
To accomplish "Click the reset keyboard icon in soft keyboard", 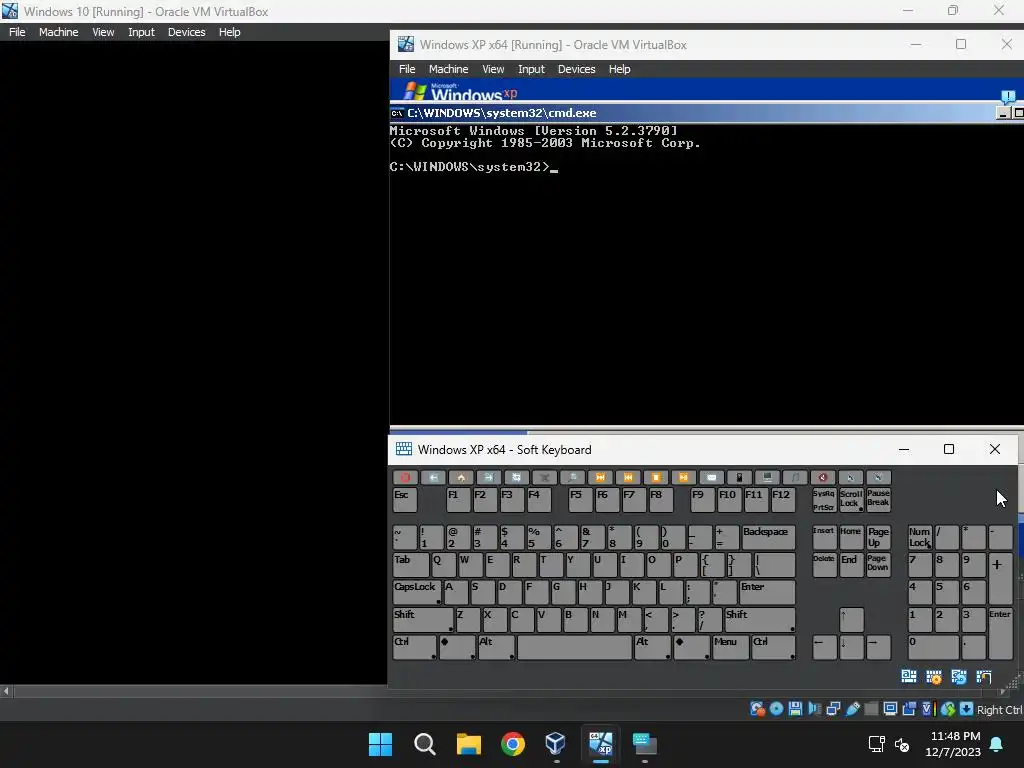I will click(959, 677).
